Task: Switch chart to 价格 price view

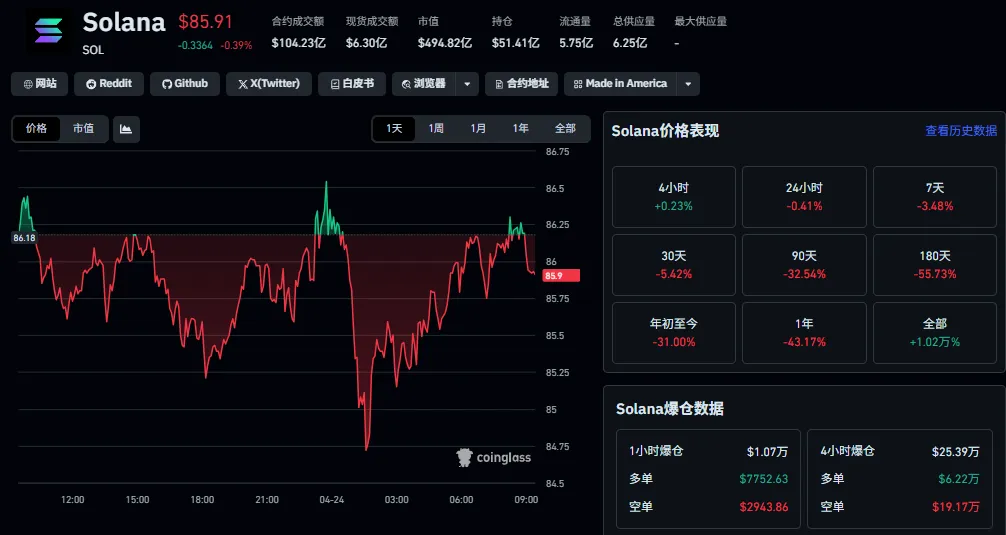Action: click(37, 129)
